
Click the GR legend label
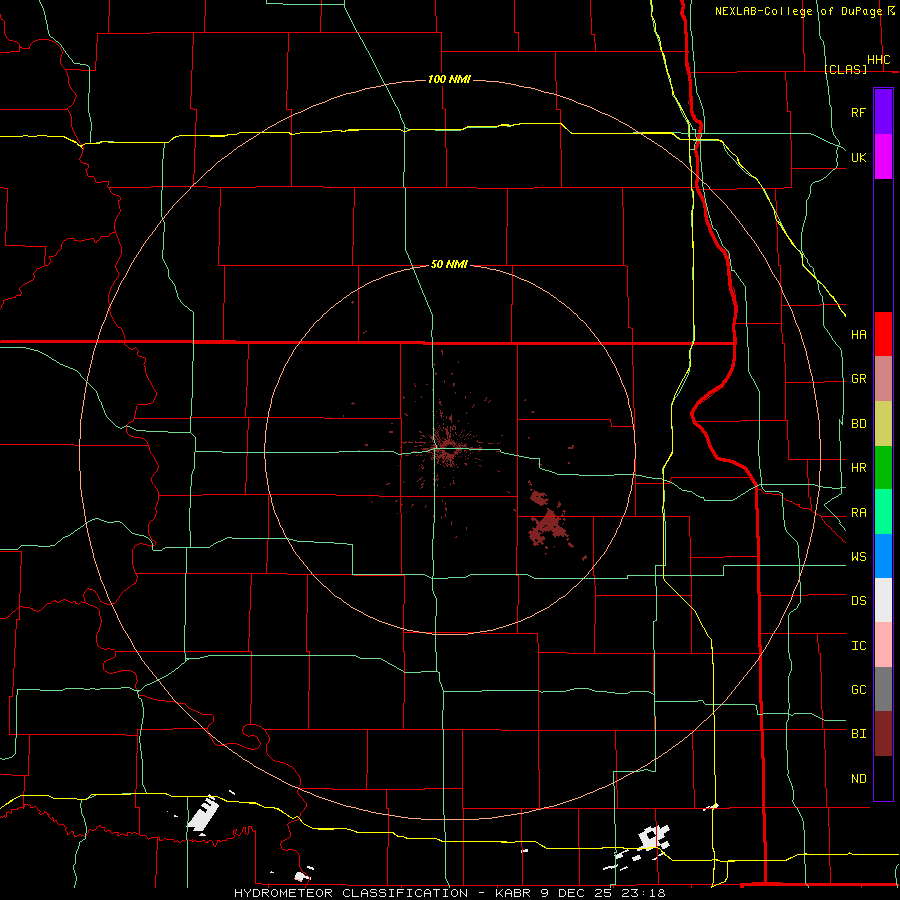[858, 379]
